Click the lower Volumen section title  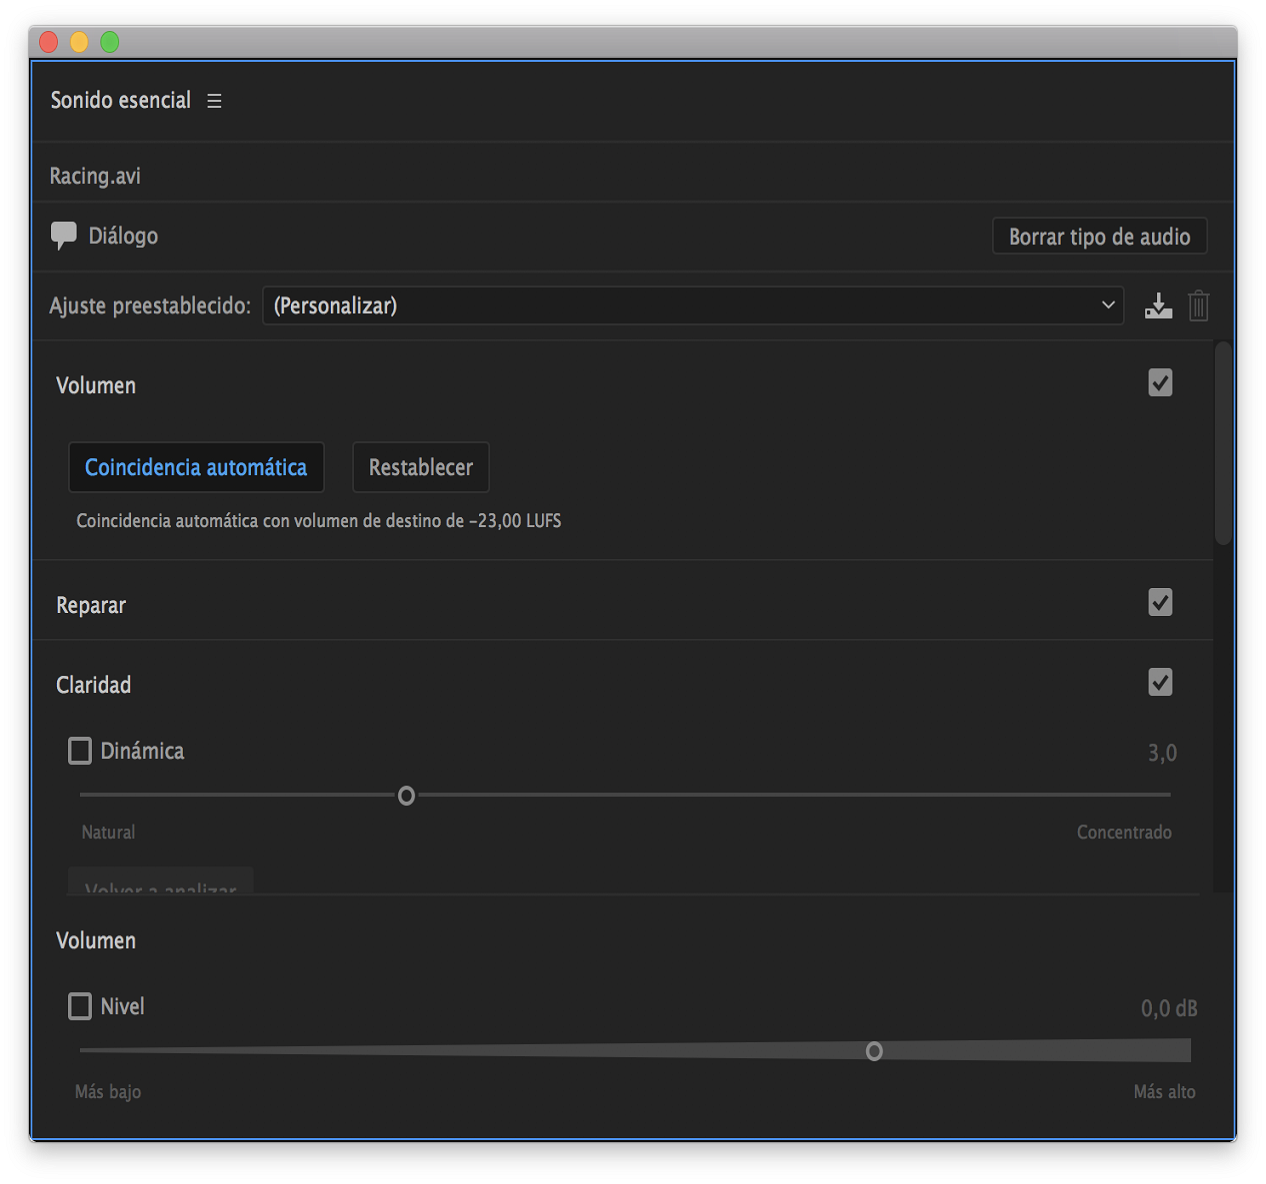coord(96,941)
